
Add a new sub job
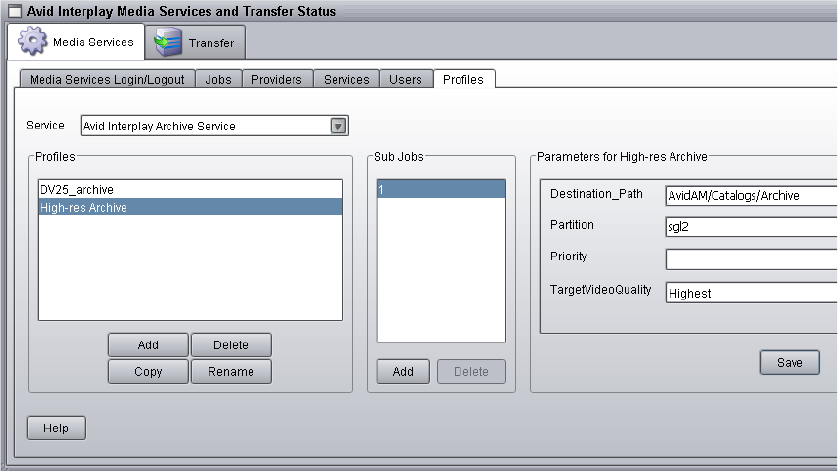(x=403, y=371)
